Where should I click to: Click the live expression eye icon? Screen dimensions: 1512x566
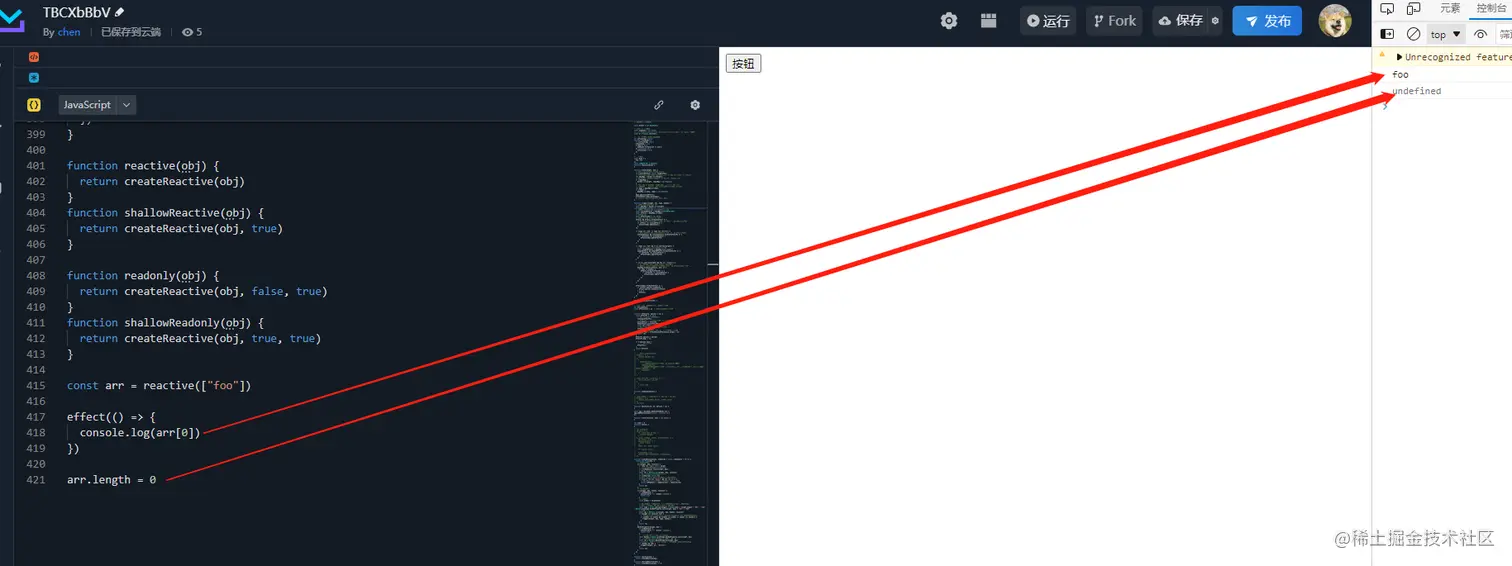pyautogui.click(x=1481, y=34)
